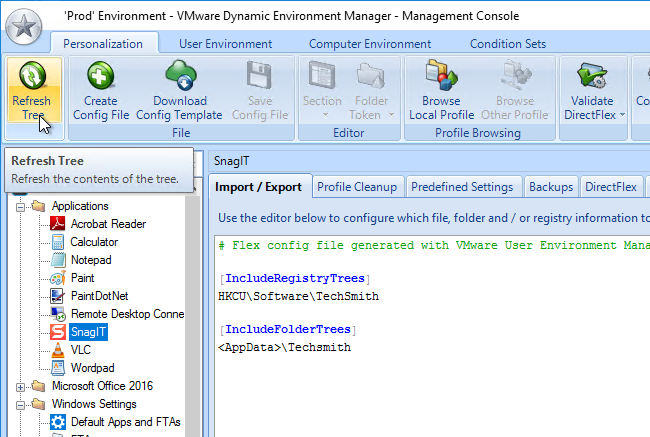
Task: Switch to the Profile Cleanup tab
Action: click(357, 187)
